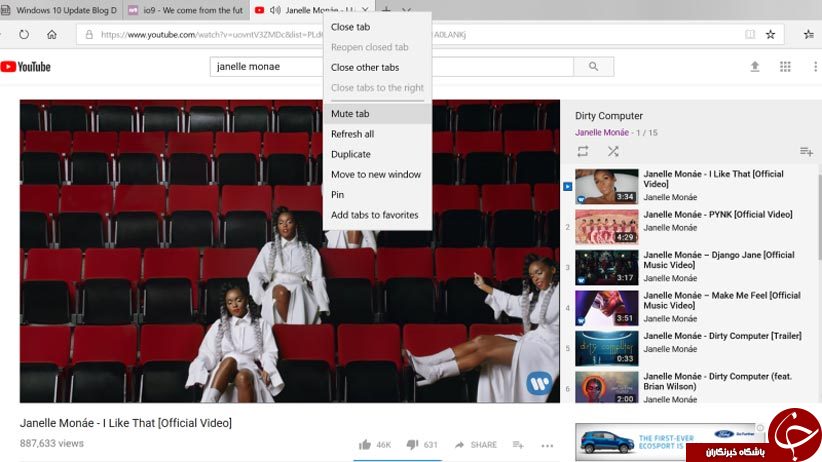Open YouTube settings vertical dots menu

click(x=815, y=67)
